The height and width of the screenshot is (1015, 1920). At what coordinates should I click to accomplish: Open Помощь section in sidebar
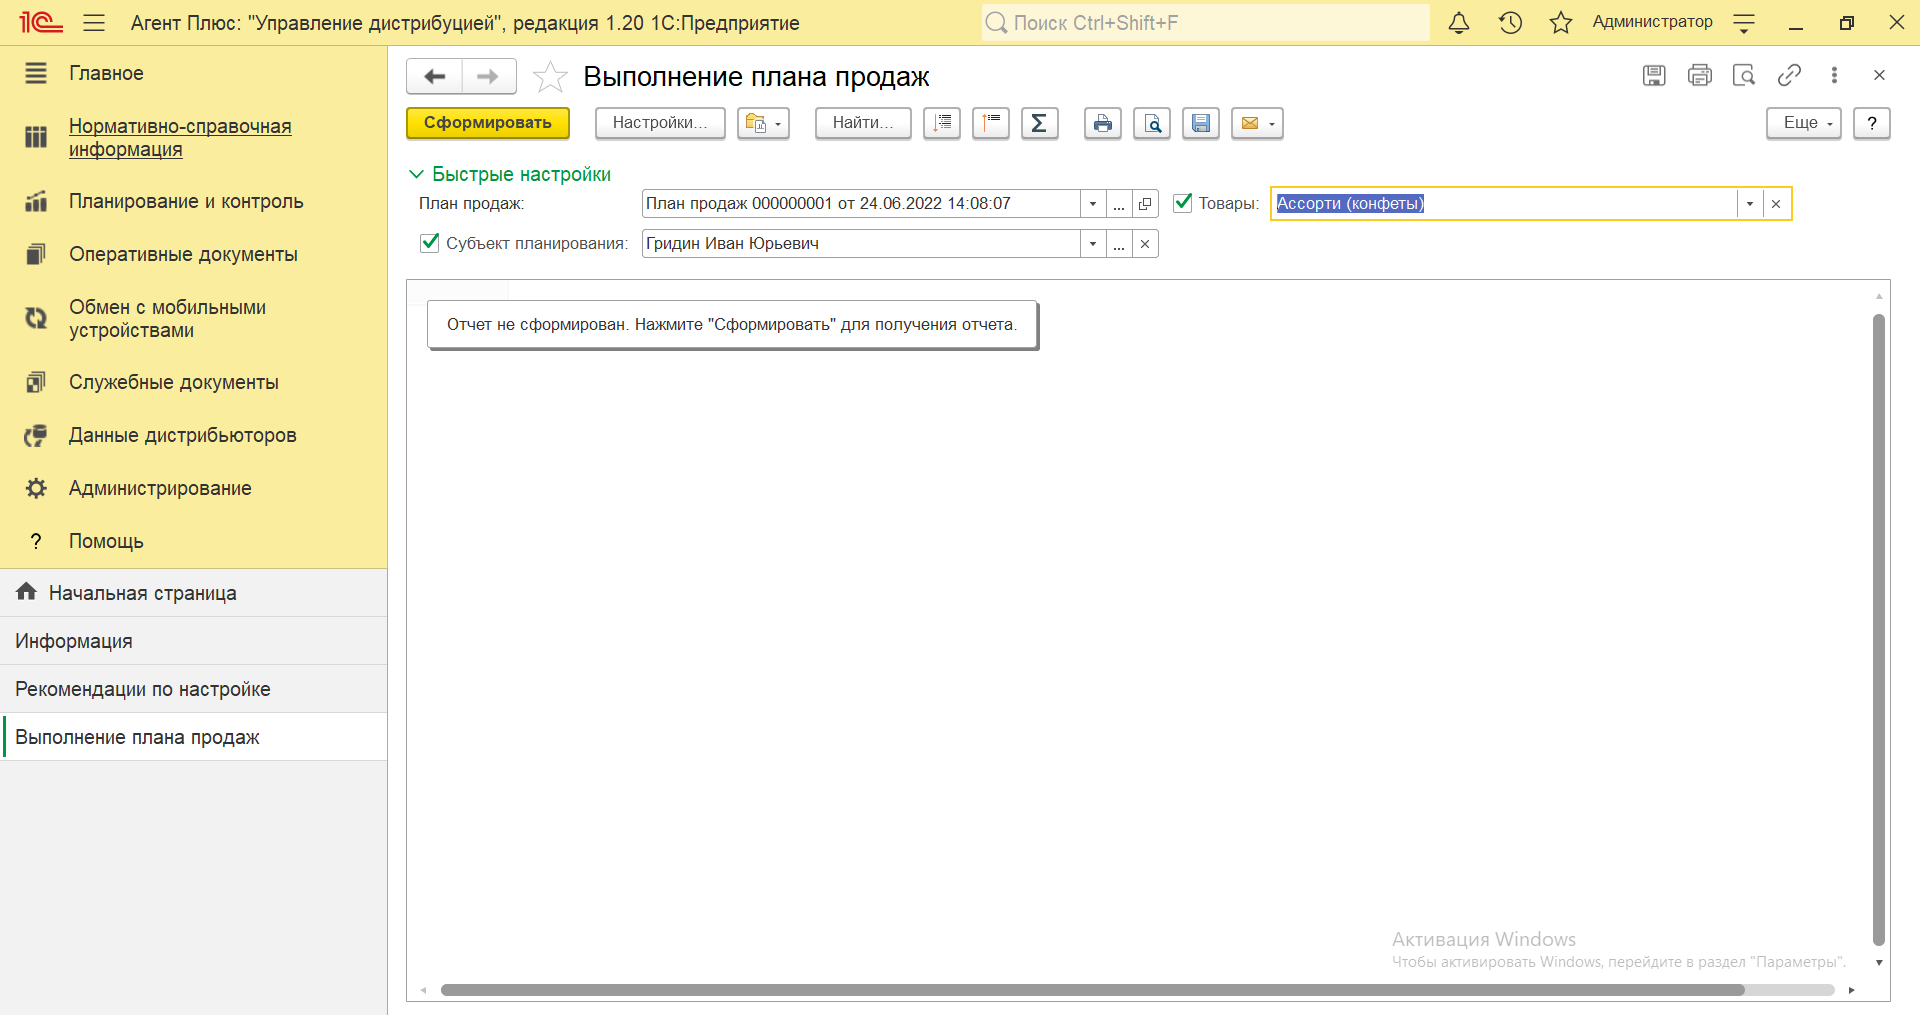point(194,541)
